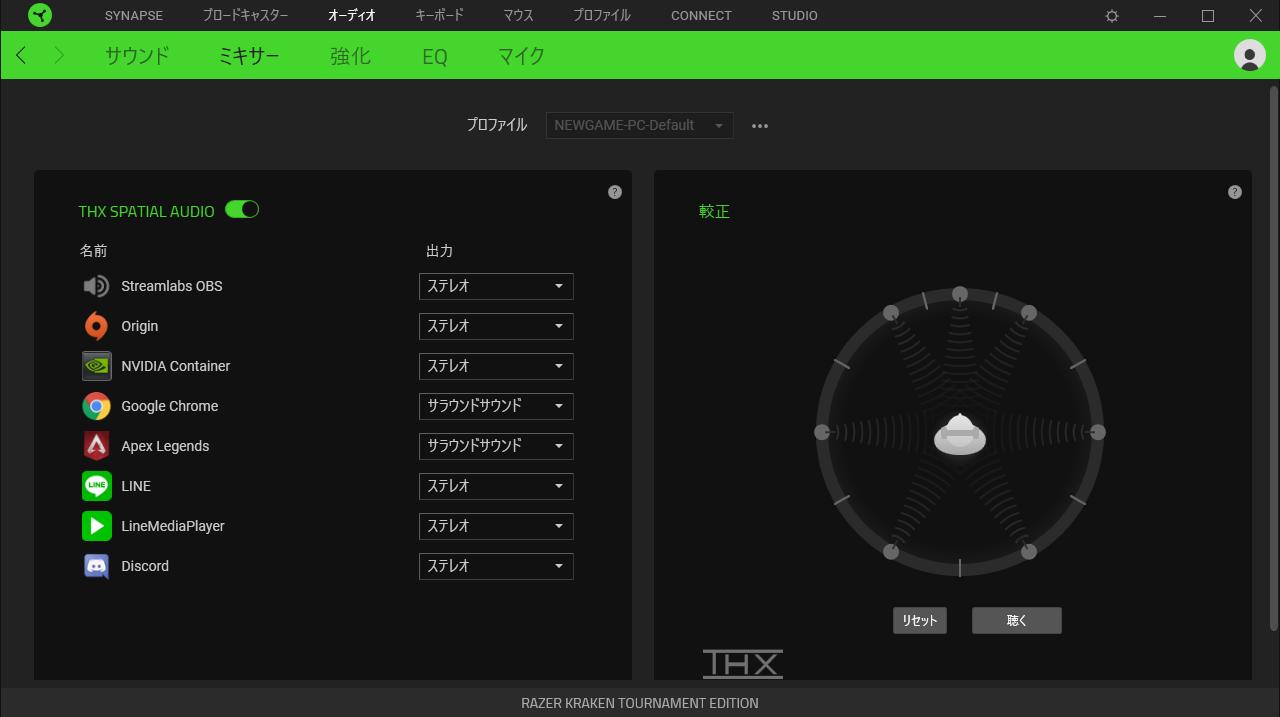Screen dimensions: 1280x717
Task: Toggle THX Spatial Audio switch off
Action: click(x=242, y=209)
